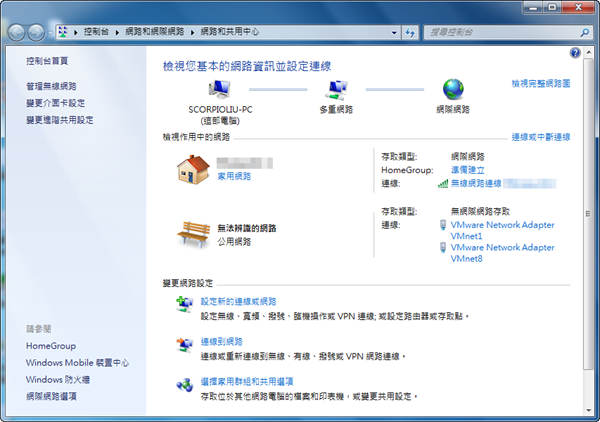Minimize the window

tap(534, 8)
